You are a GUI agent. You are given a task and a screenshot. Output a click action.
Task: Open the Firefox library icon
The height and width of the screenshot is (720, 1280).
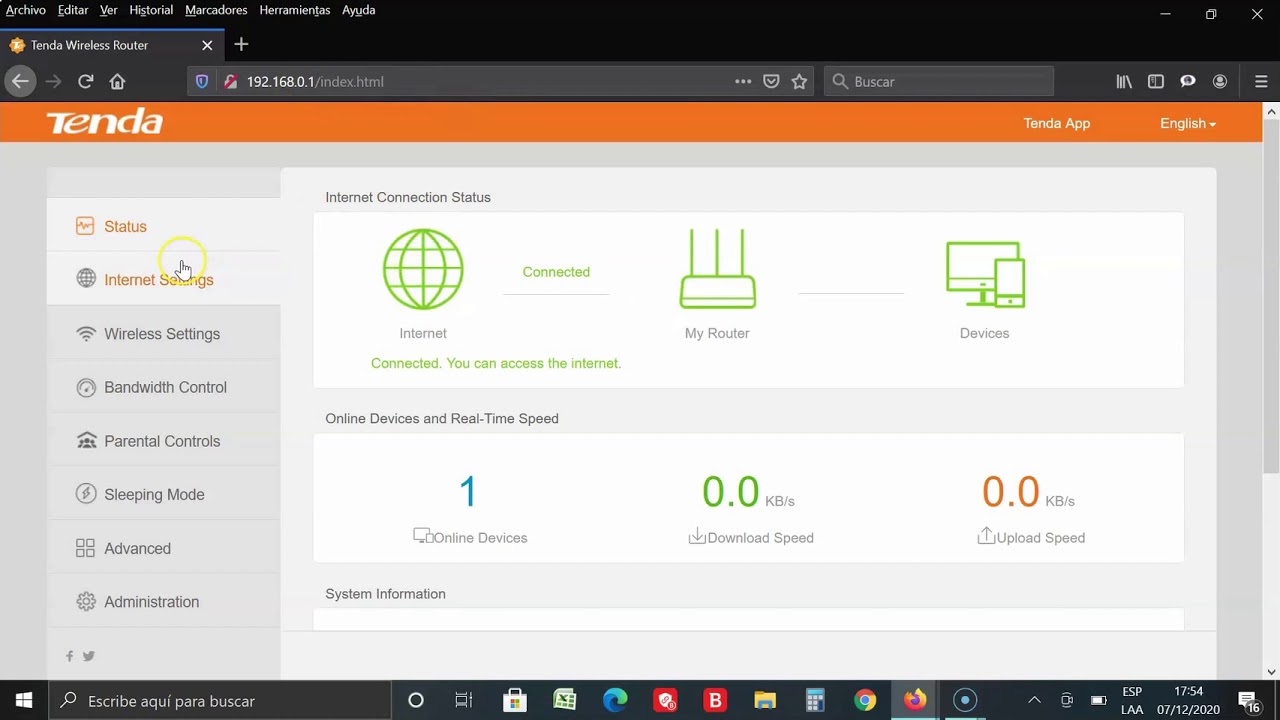[x=1124, y=82]
